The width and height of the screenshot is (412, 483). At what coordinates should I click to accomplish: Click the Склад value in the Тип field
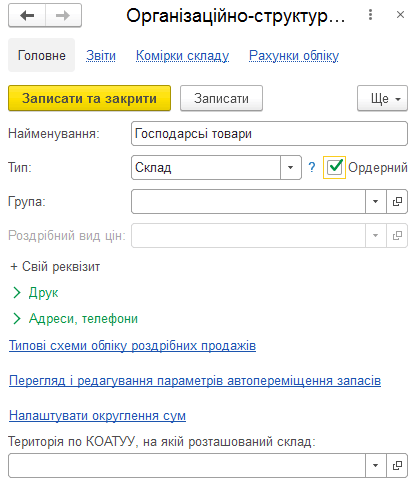tap(153, 167)
